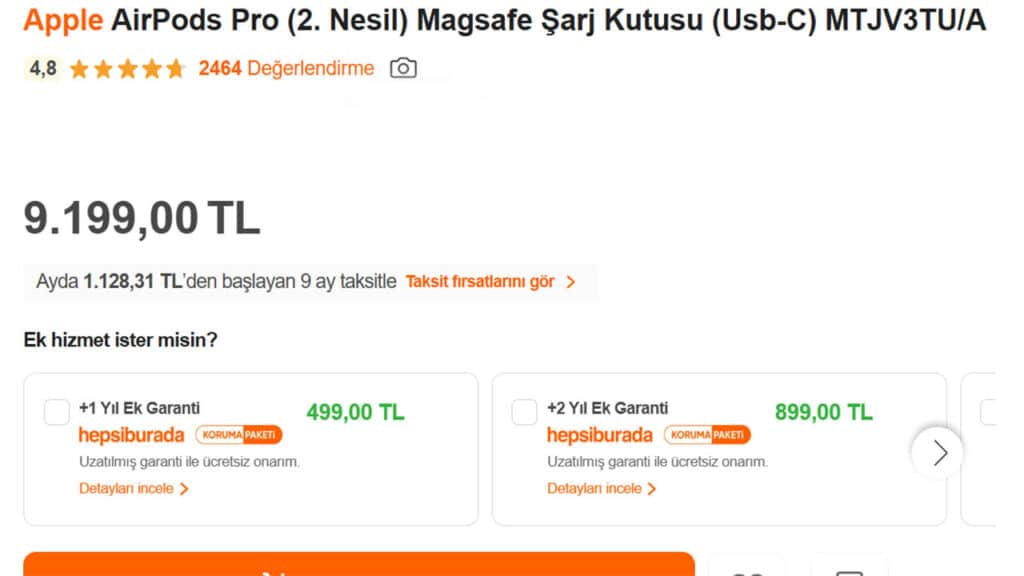The image size is (1024, 576).
Task: Click the 499,00 TL warranty price
Action: (x=355, y=412)
